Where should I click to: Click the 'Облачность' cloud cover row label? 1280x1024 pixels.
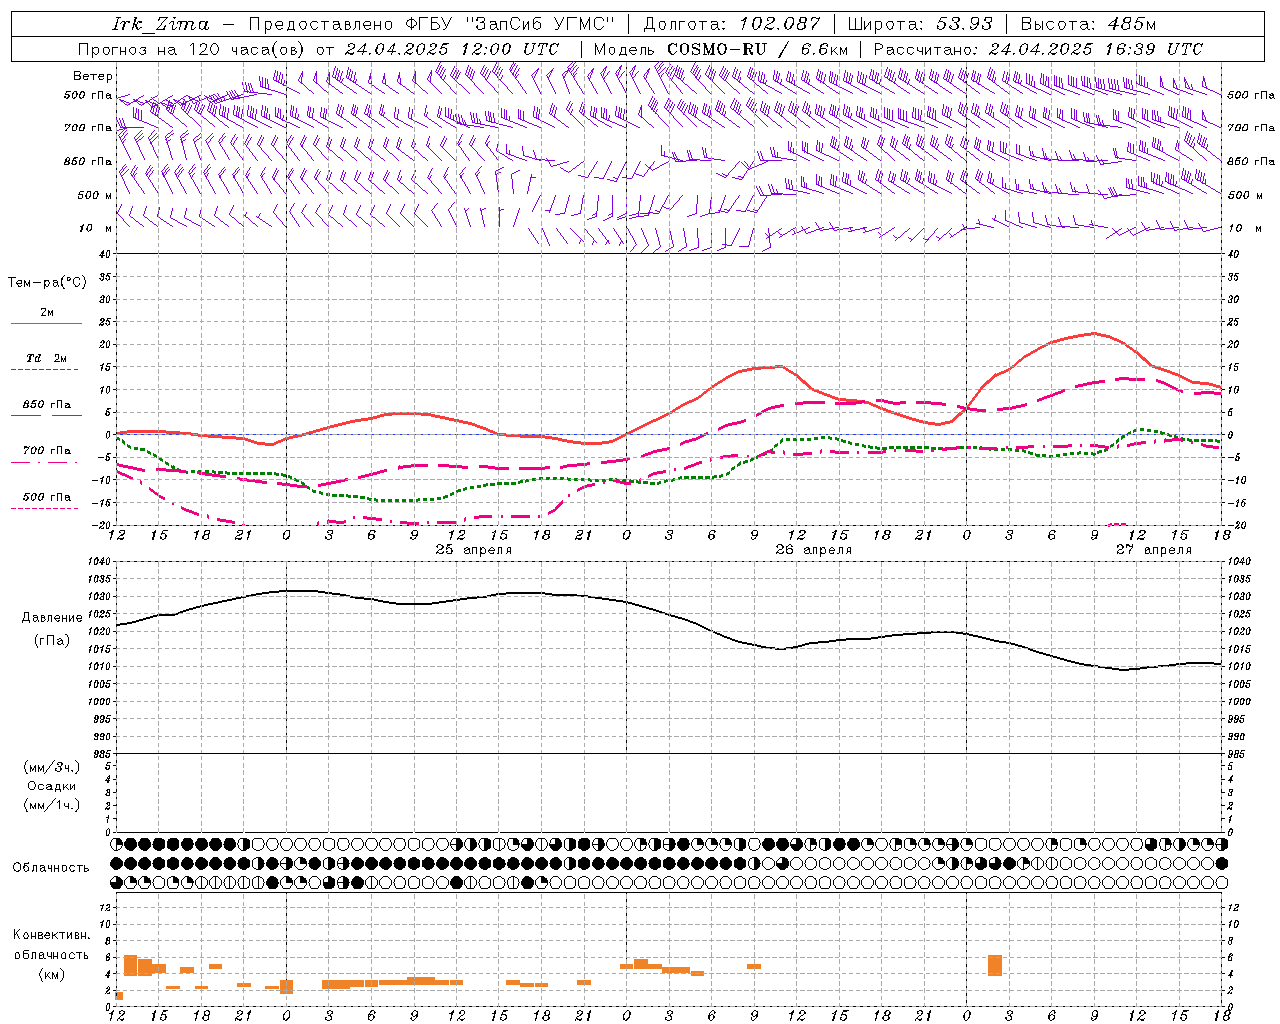pos(51,867)
